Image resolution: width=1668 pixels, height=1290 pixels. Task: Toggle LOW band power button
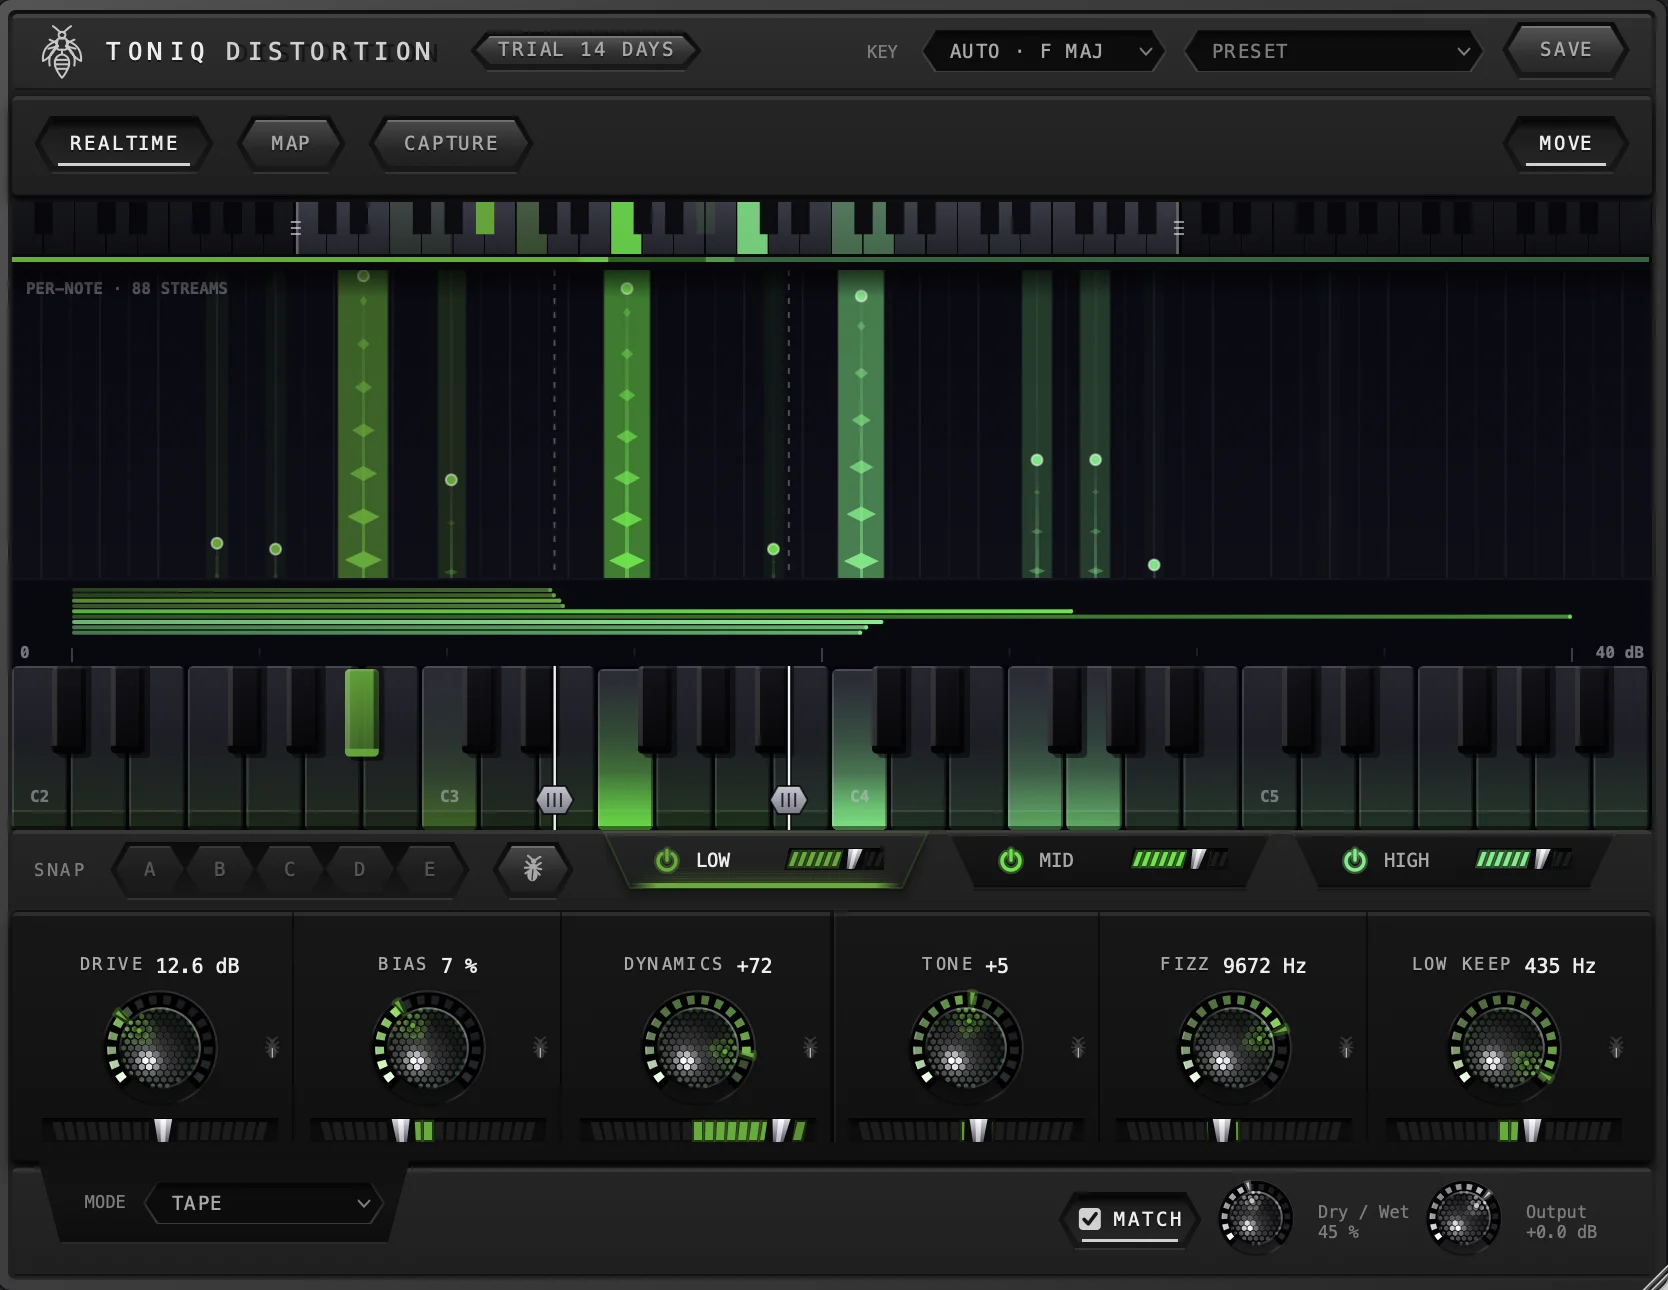tap(667, 860)
